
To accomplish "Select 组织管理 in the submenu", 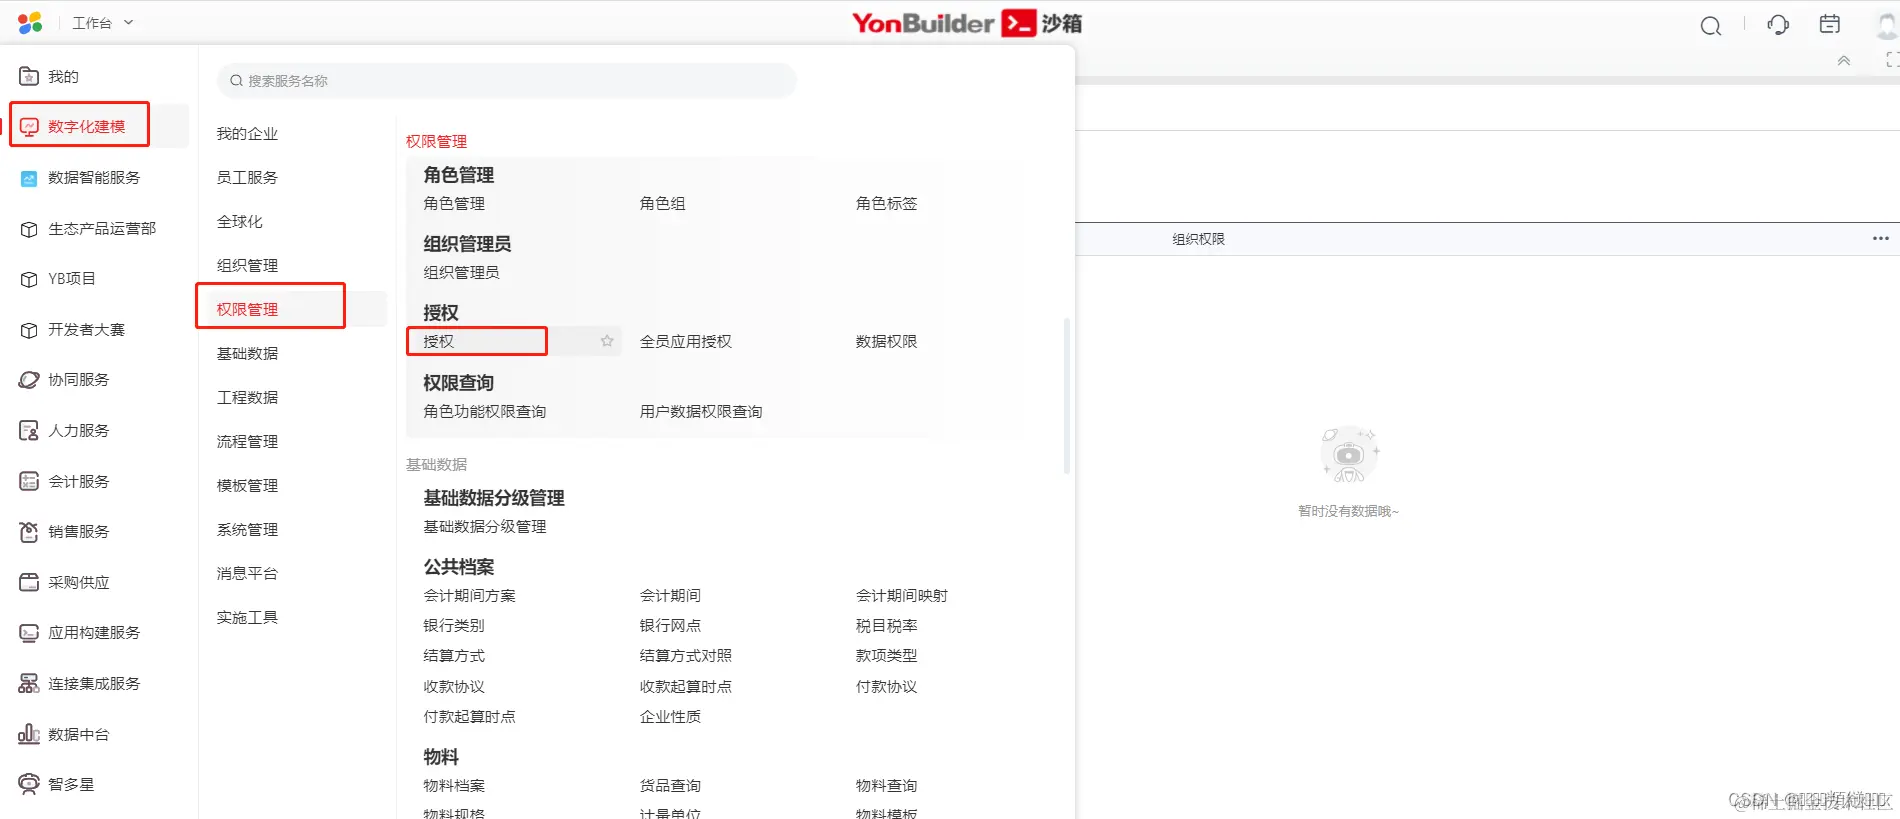I will pos(247,266).
